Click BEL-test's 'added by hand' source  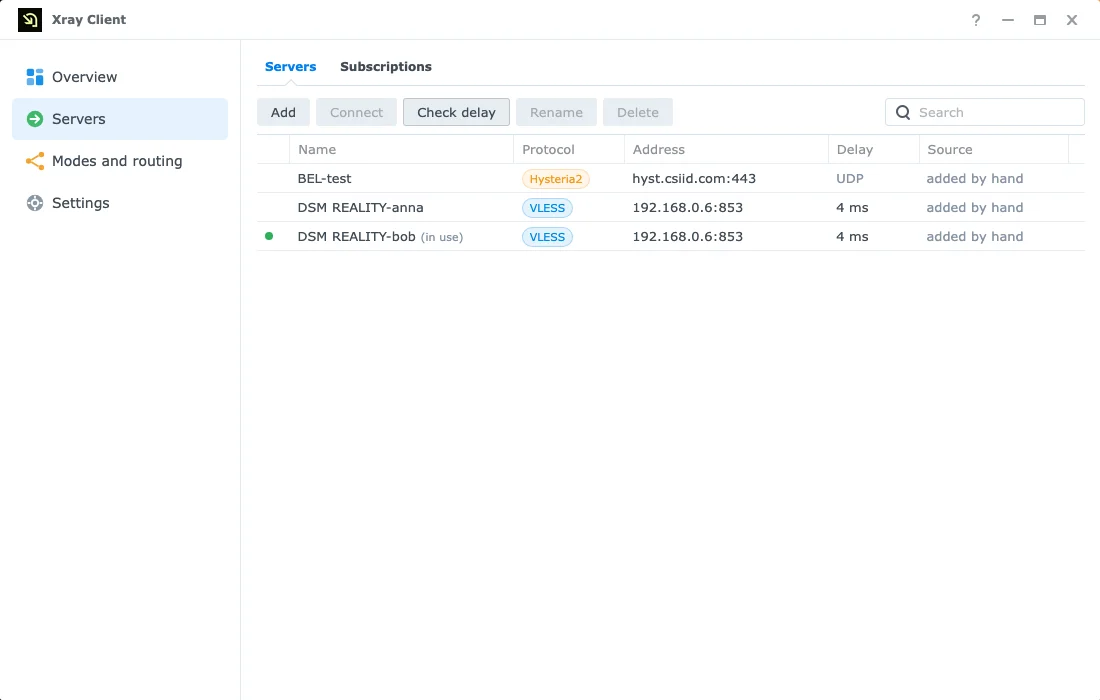coord(974,179)
